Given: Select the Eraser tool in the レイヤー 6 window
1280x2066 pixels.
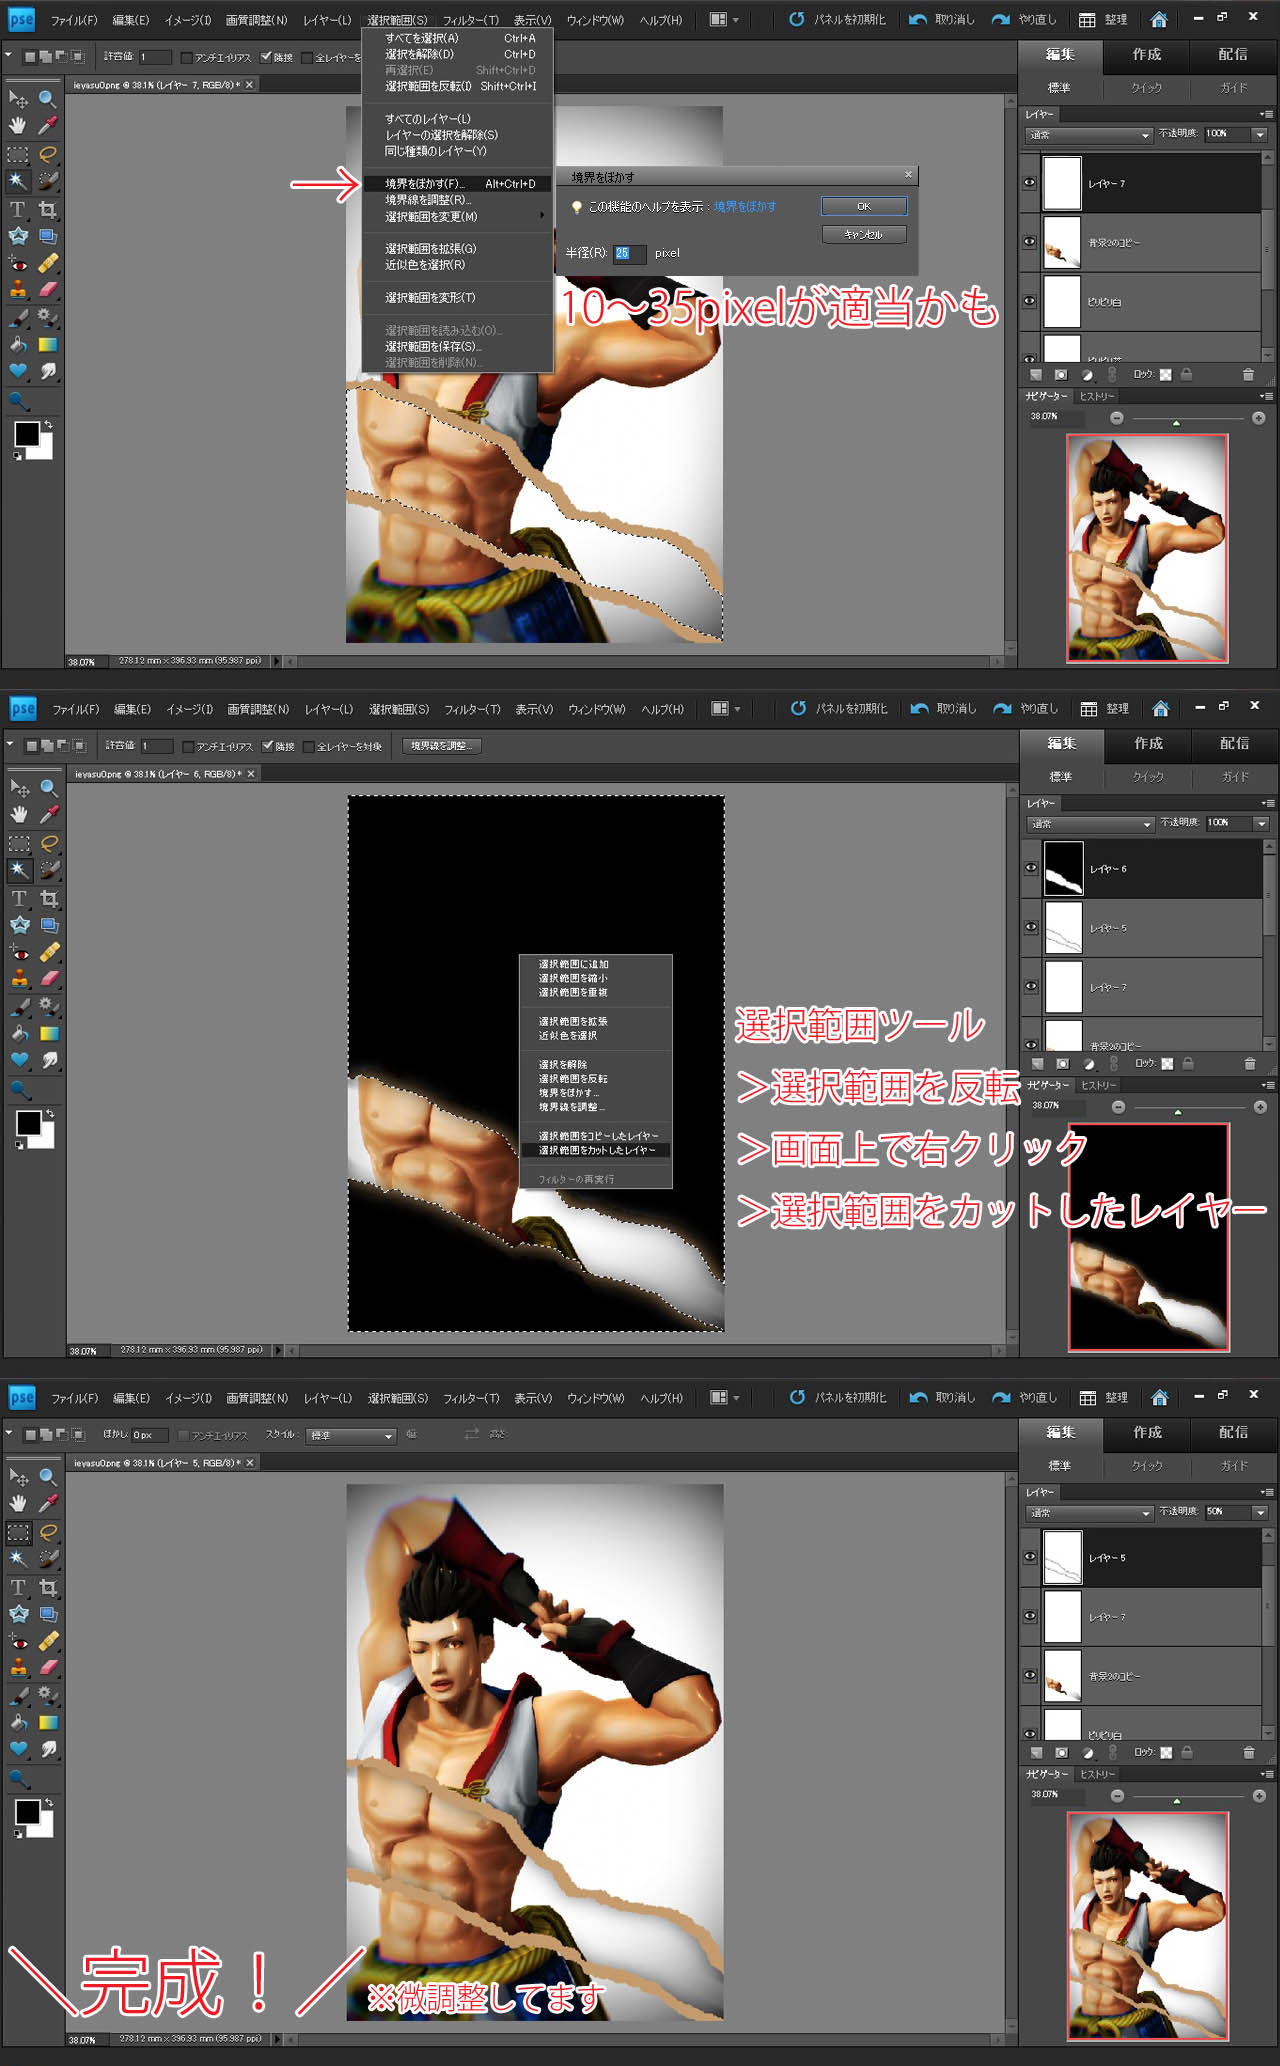Looking at the screenshot, I should pos(48,979).
